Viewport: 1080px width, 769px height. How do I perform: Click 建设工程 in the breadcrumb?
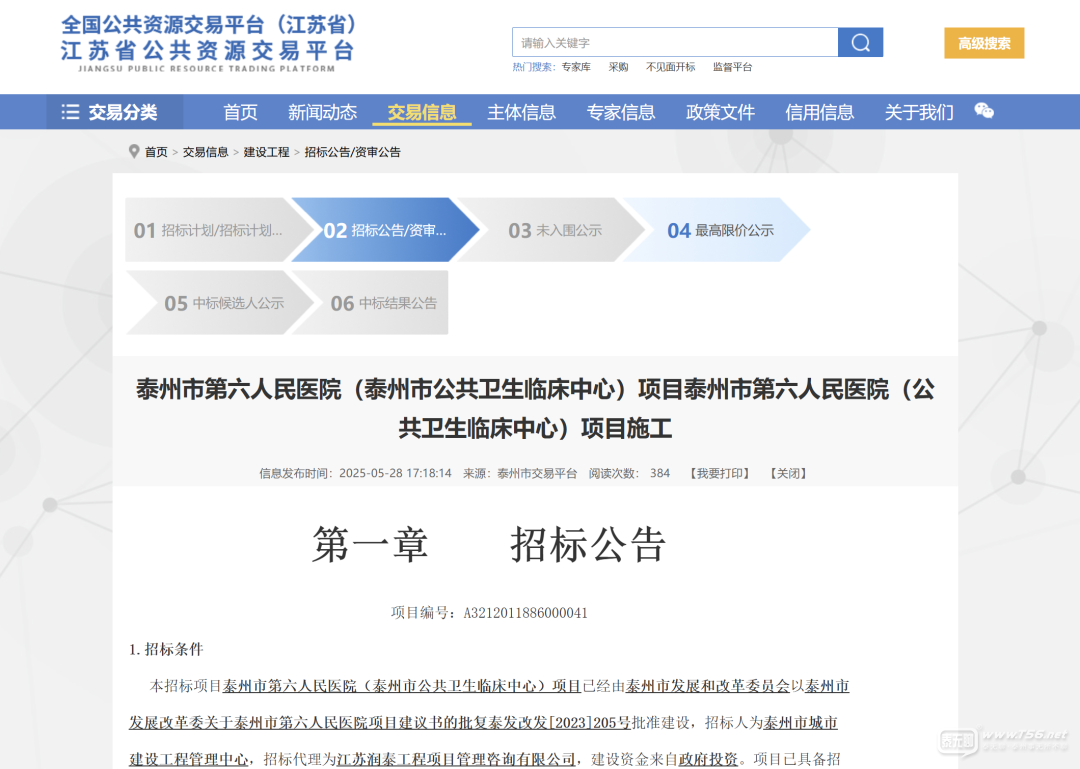tap(266, 152)
